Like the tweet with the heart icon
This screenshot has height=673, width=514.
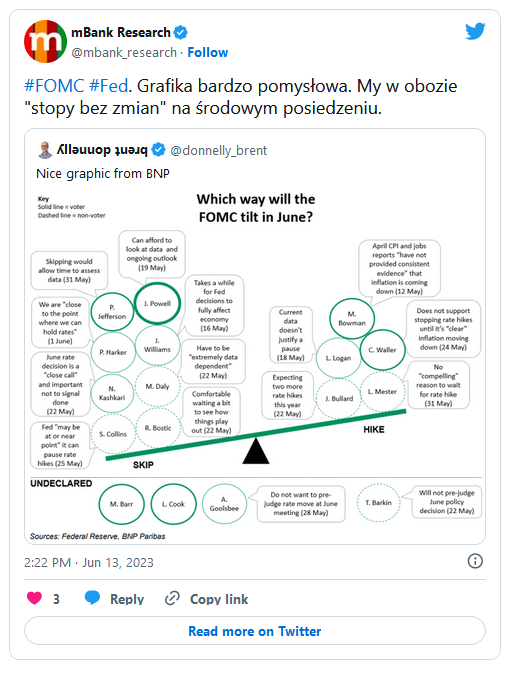35,598
